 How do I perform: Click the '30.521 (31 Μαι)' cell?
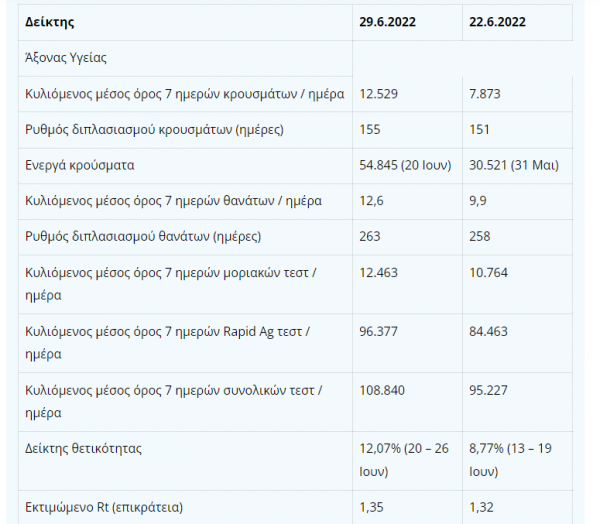(513, 165)
